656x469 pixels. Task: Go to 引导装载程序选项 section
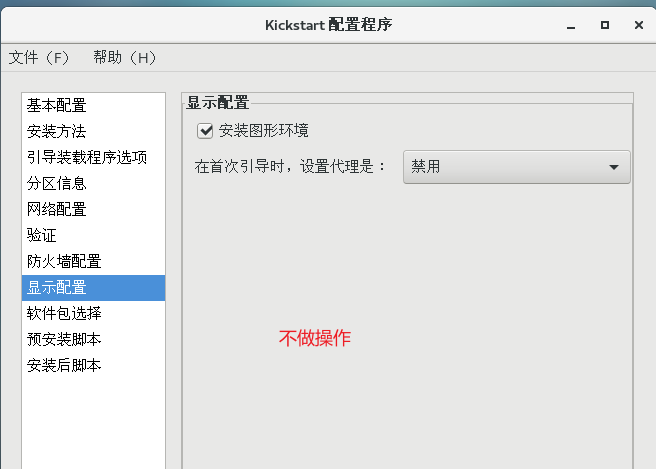click(93, 157)
